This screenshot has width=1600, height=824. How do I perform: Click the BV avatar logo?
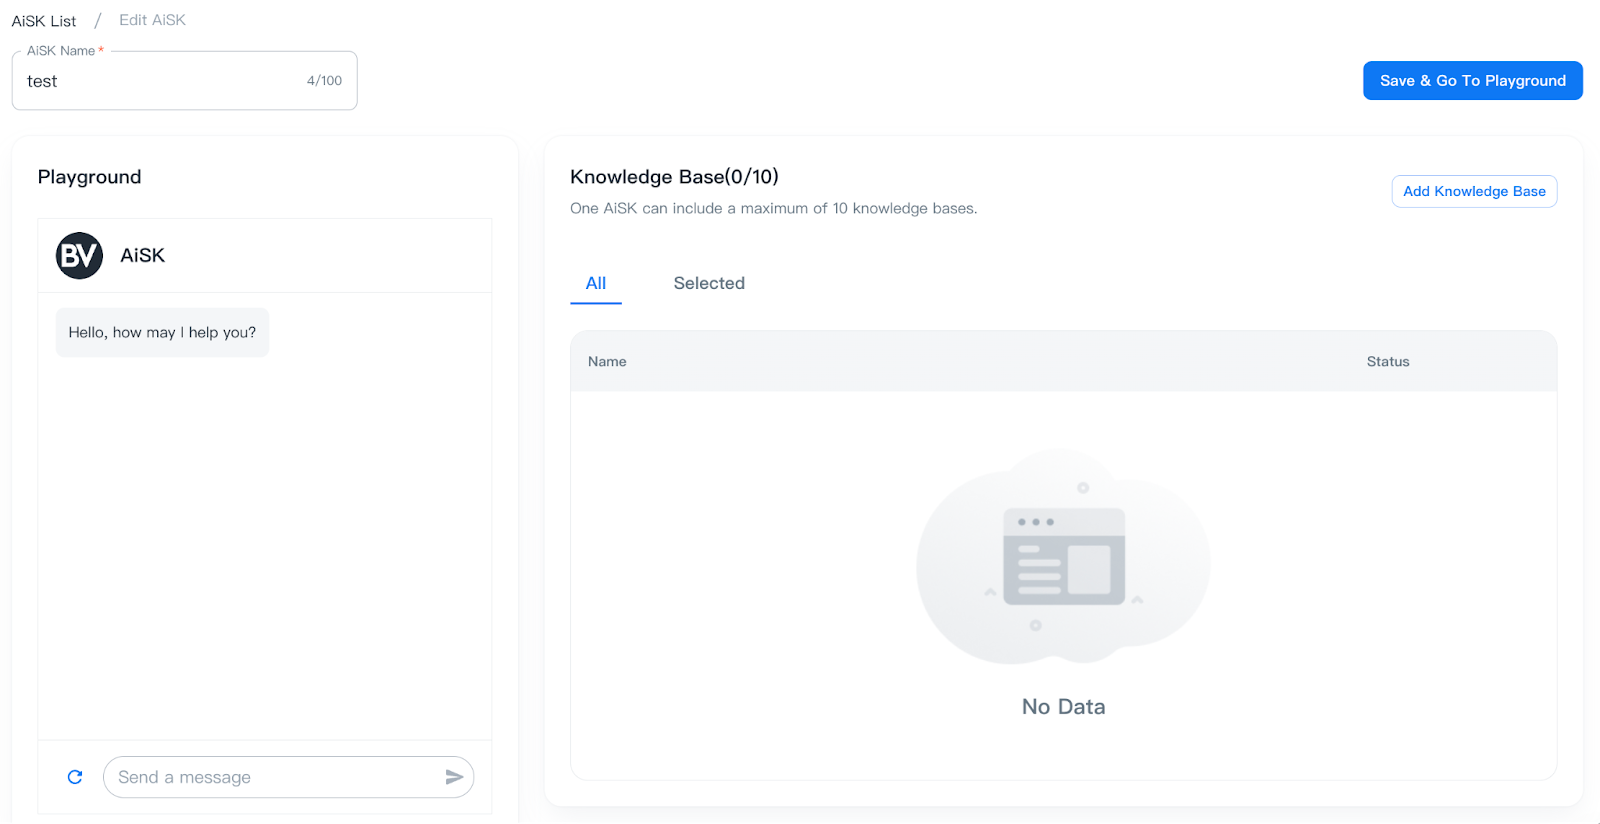(x=79, y=256)
